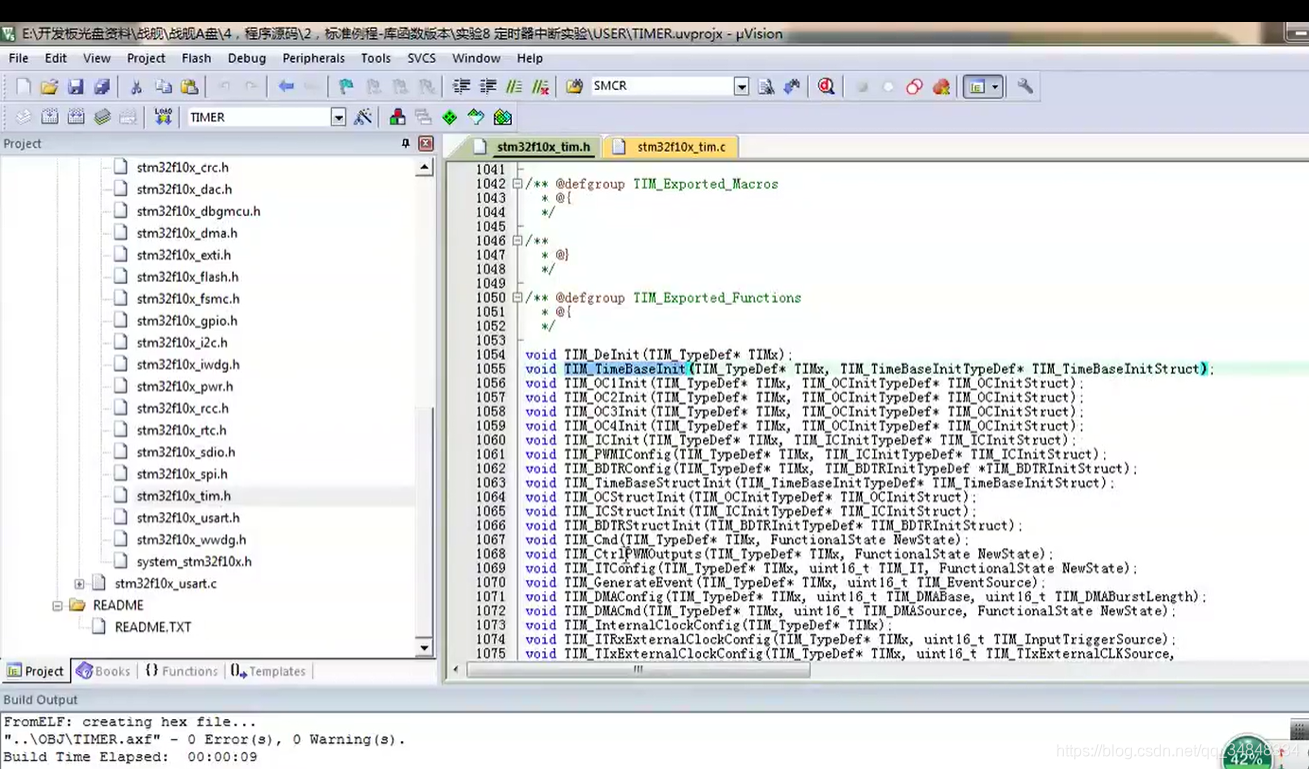Uncomment selection icon with red x
Screen dimensions: 1309x769
[541, 87]
